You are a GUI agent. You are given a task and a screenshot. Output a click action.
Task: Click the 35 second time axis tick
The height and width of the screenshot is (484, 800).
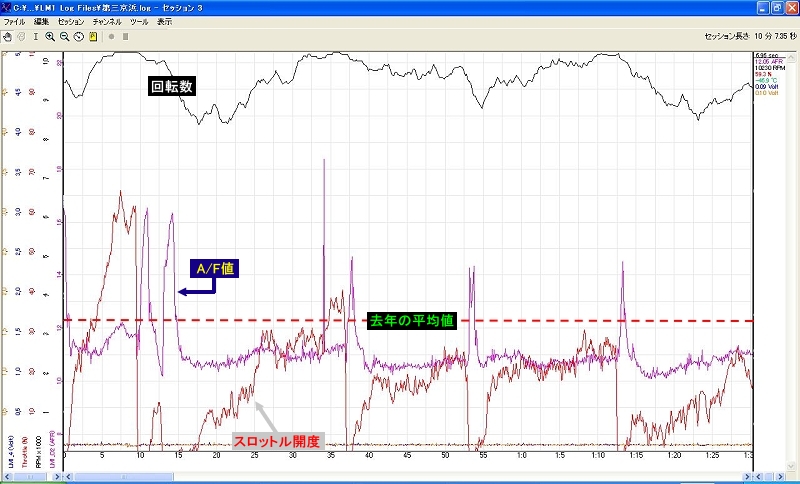tap(331, 455)
